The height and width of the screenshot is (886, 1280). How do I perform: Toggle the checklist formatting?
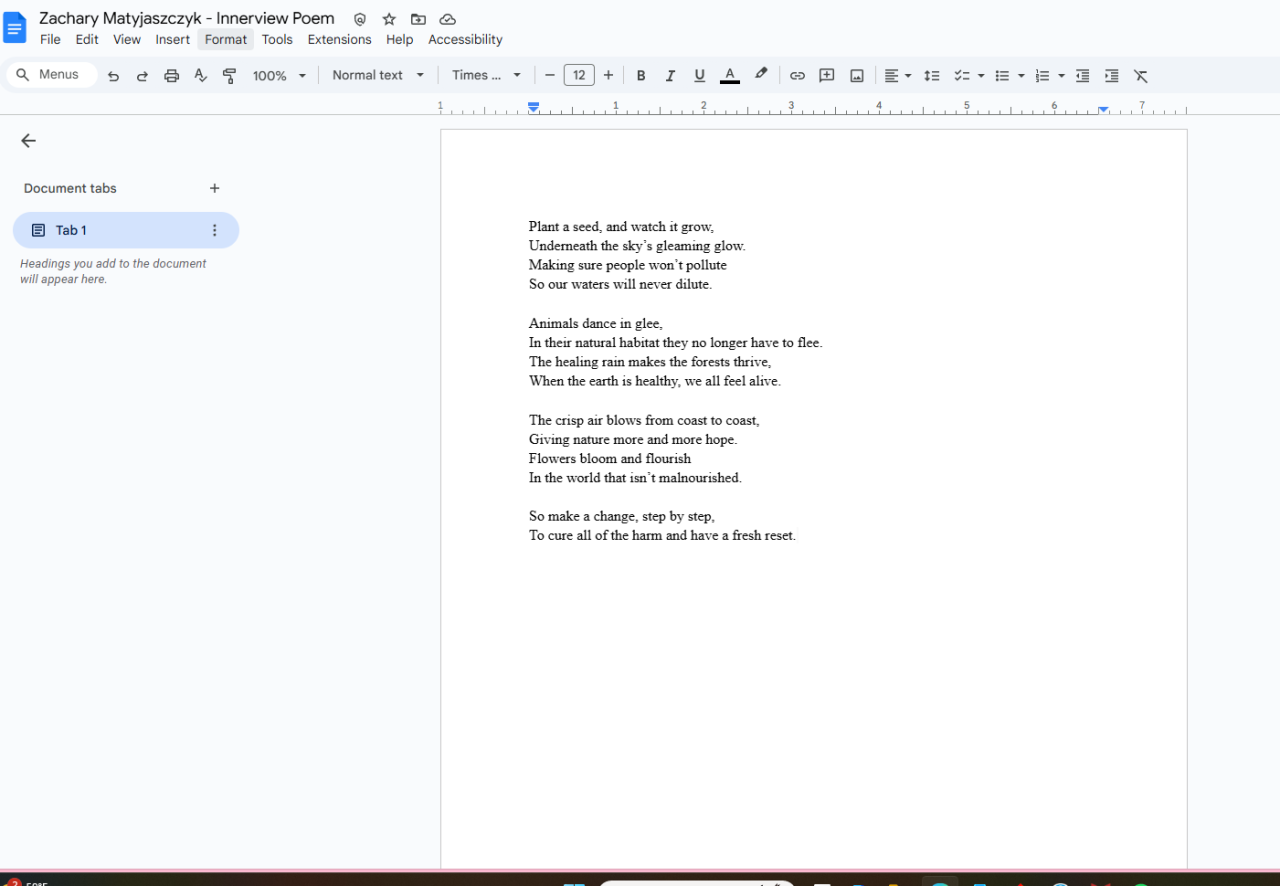pos(961,75)
